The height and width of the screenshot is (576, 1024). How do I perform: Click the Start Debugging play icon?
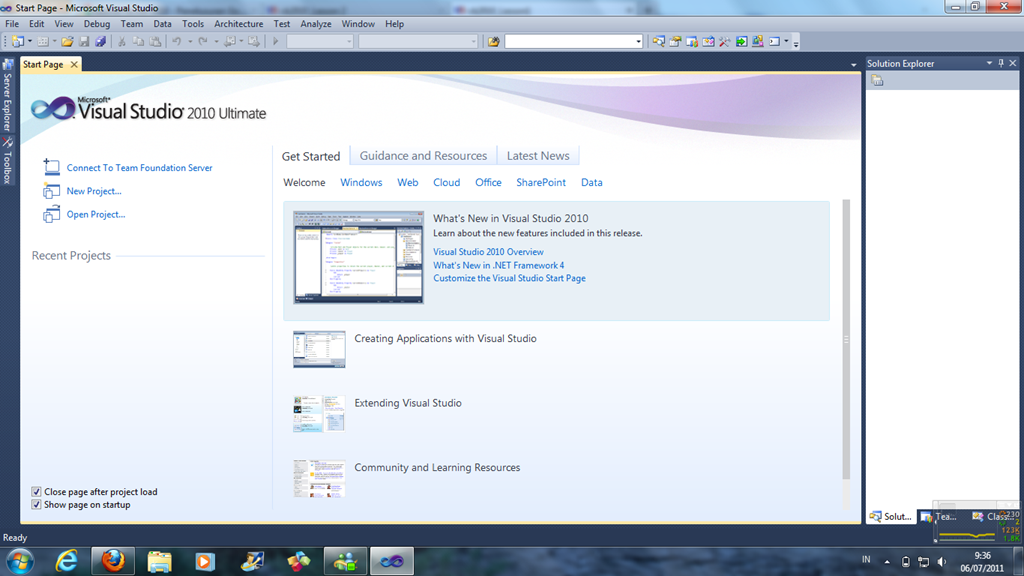click(x=276, y=42)
